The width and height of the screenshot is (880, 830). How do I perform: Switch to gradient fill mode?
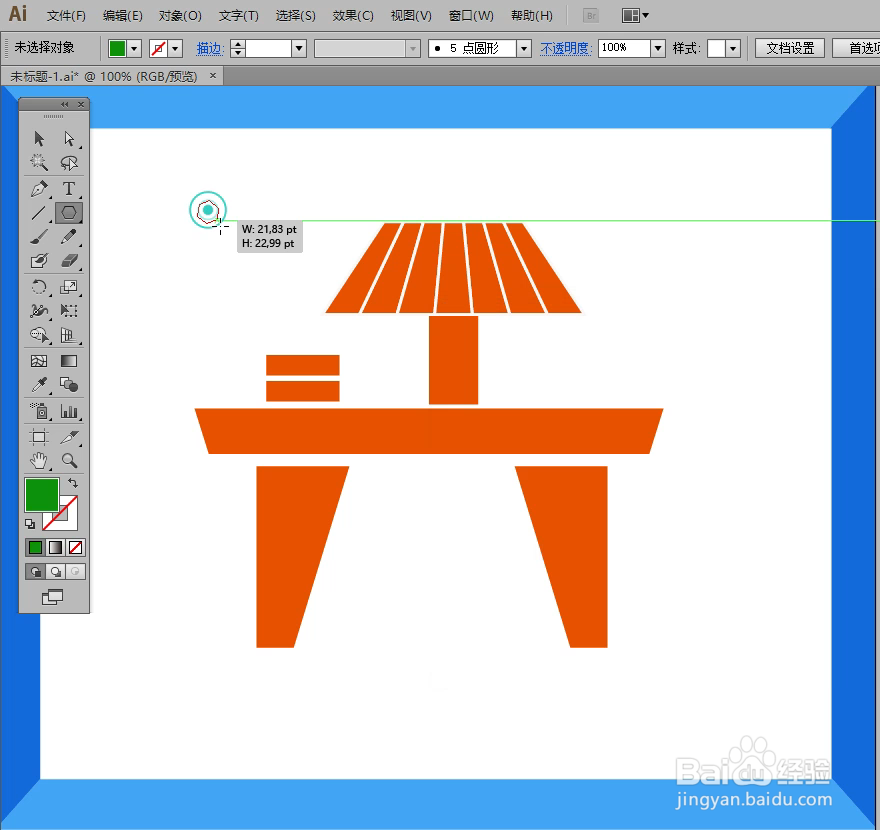click(x=56, y=547)
